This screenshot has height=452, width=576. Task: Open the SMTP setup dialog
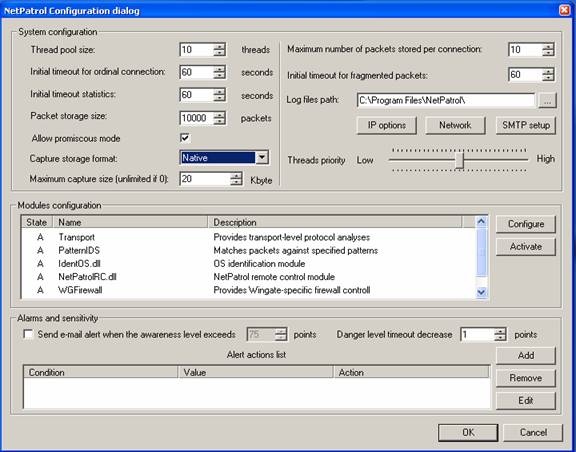tap(526, 125)
